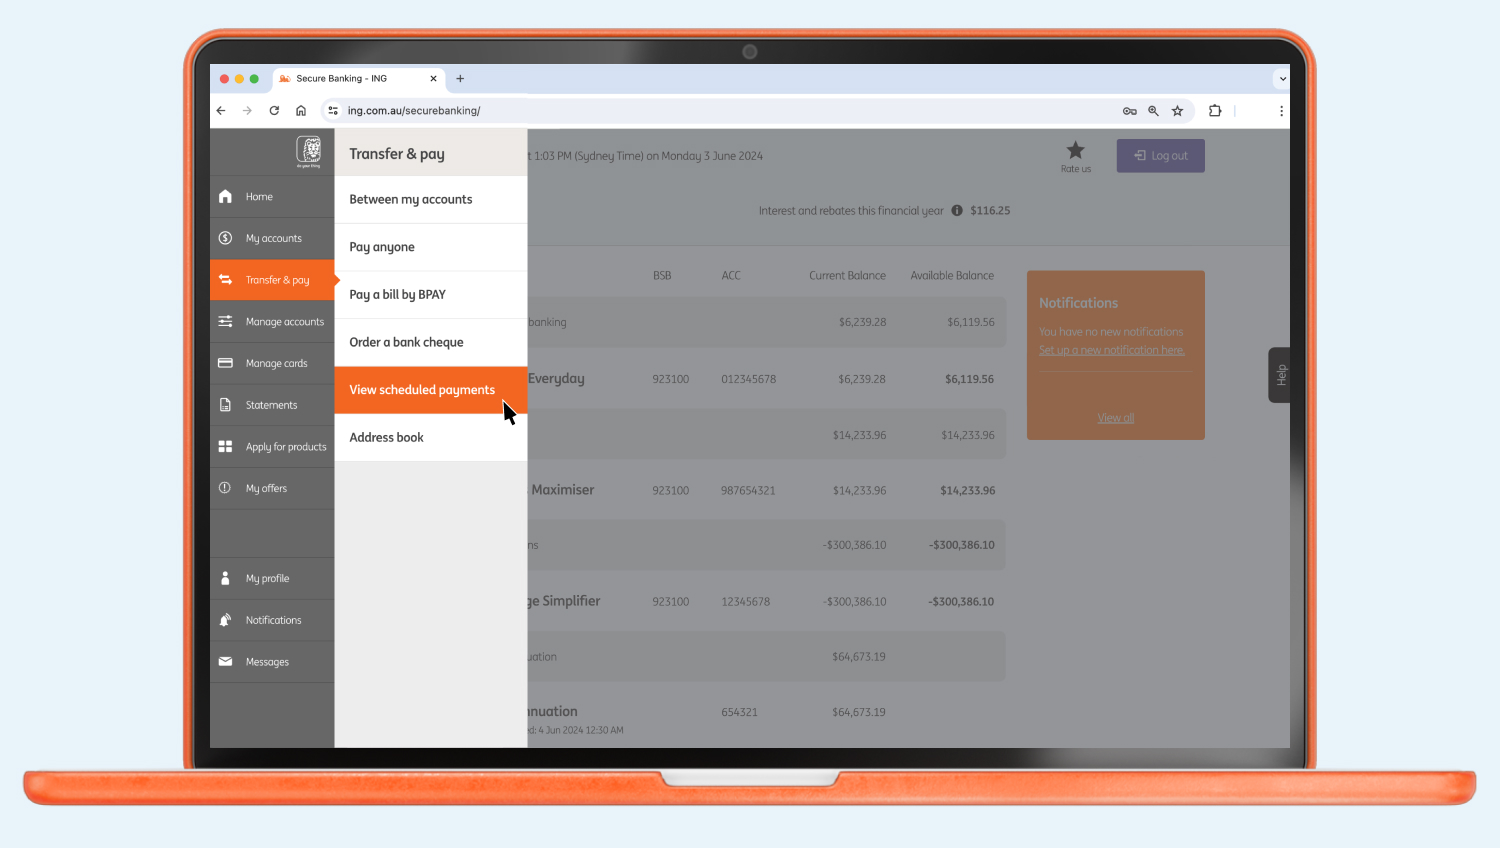Reload the page with the browser refresh icon

click(x=274, y=110)
